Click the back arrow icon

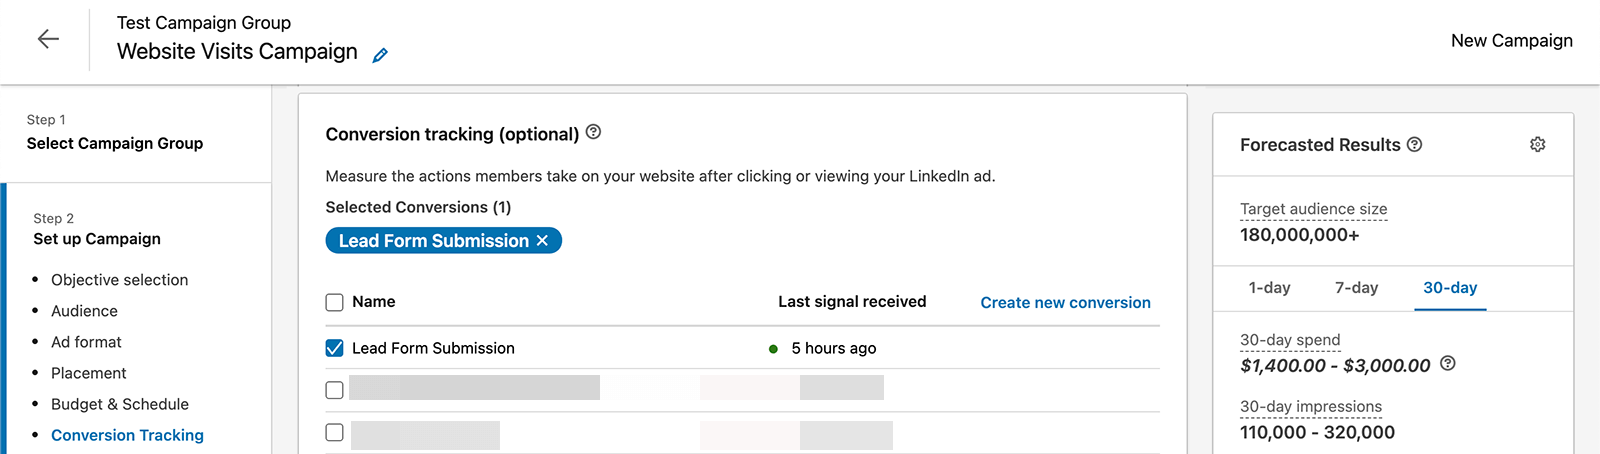(x=48, y=39)
